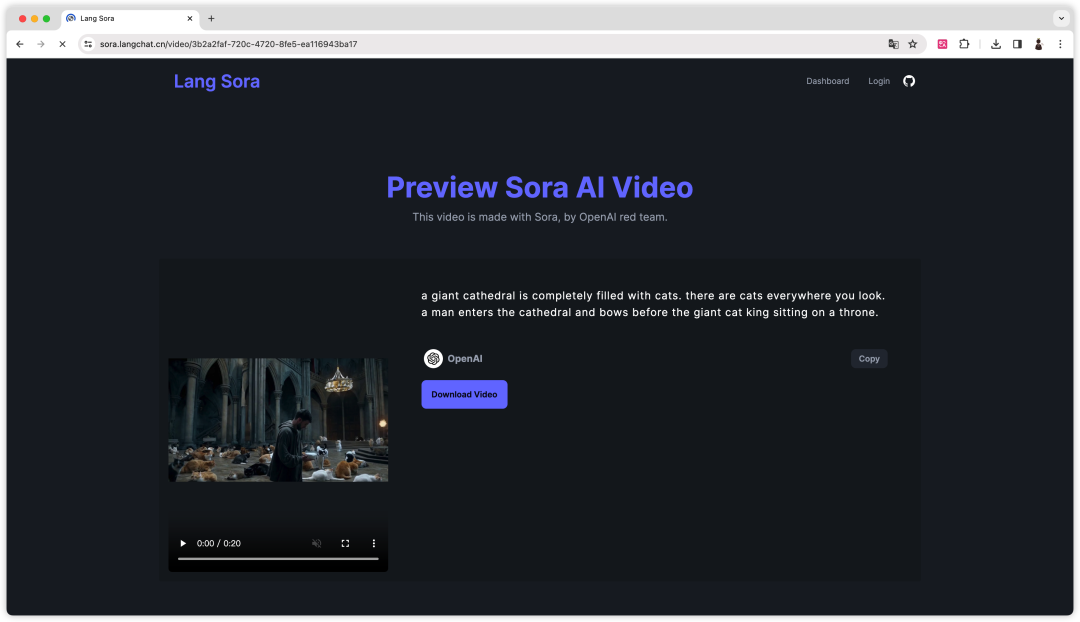Open the extensions puzzle icon
The height and width of the screenshot is (622, 1080).
coord(964,44)
